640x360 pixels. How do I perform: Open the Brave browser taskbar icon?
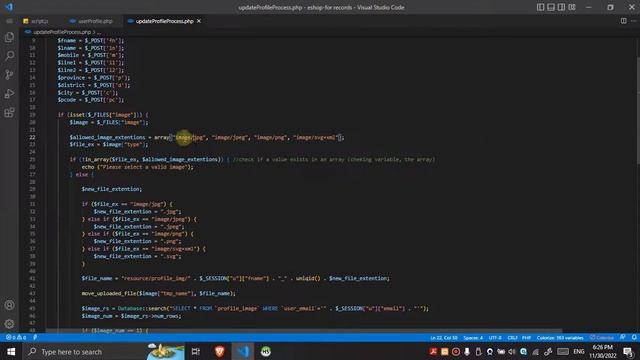pos(219,351)
